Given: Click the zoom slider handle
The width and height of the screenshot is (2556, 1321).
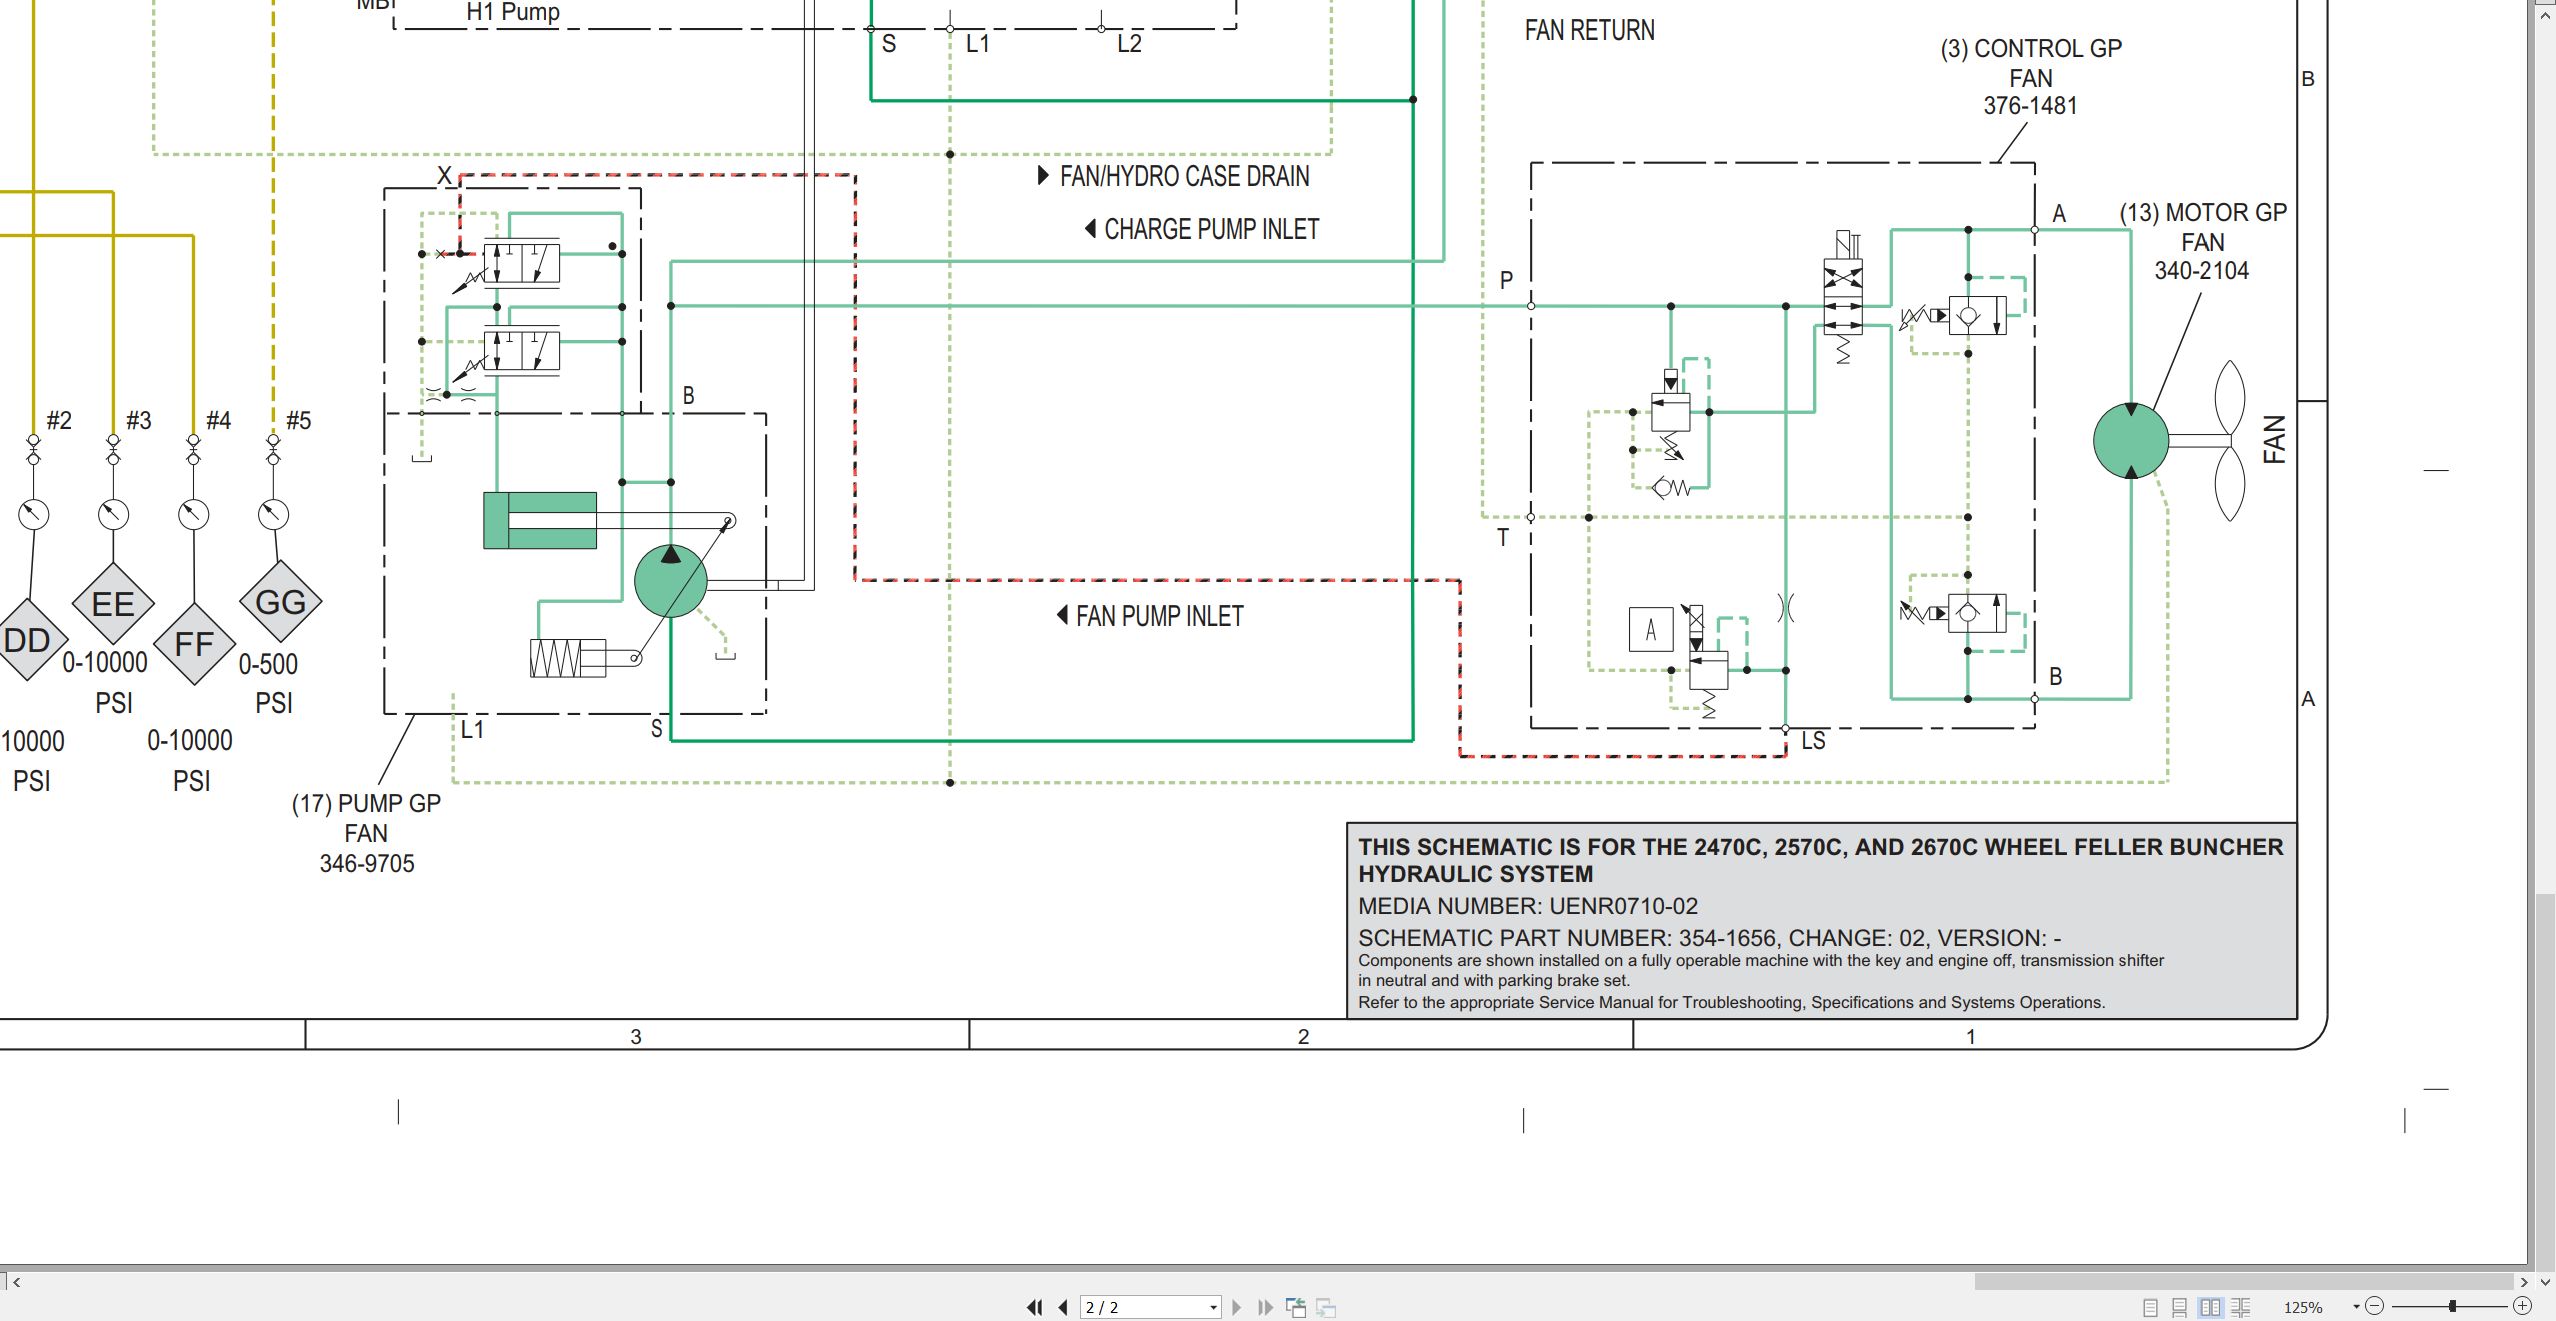Looking at the screenshot, I should [x=2452, y=1306].
